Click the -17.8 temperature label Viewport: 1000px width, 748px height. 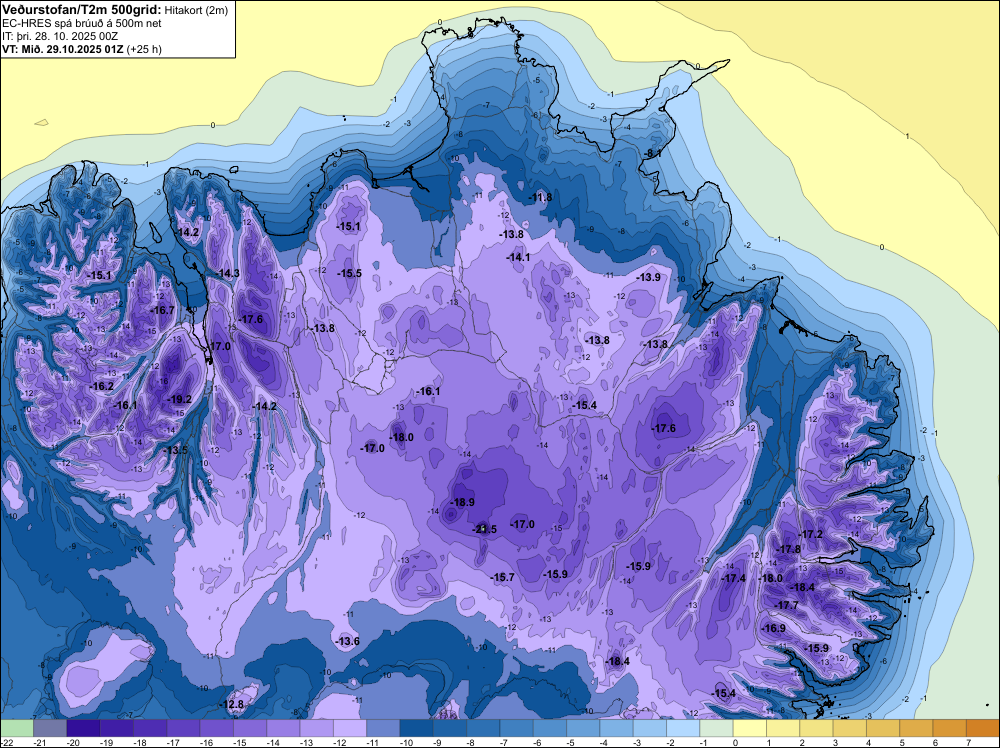point(789,549)
